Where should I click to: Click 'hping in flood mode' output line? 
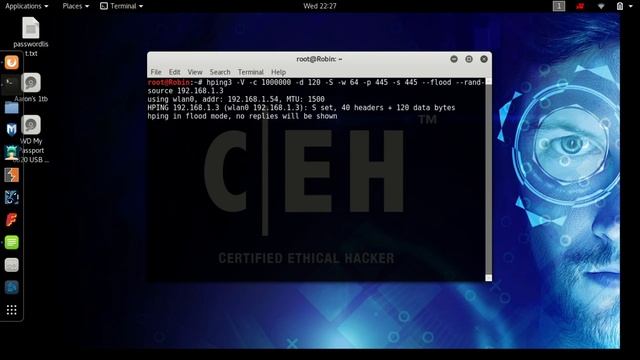[x=242, y=116]
